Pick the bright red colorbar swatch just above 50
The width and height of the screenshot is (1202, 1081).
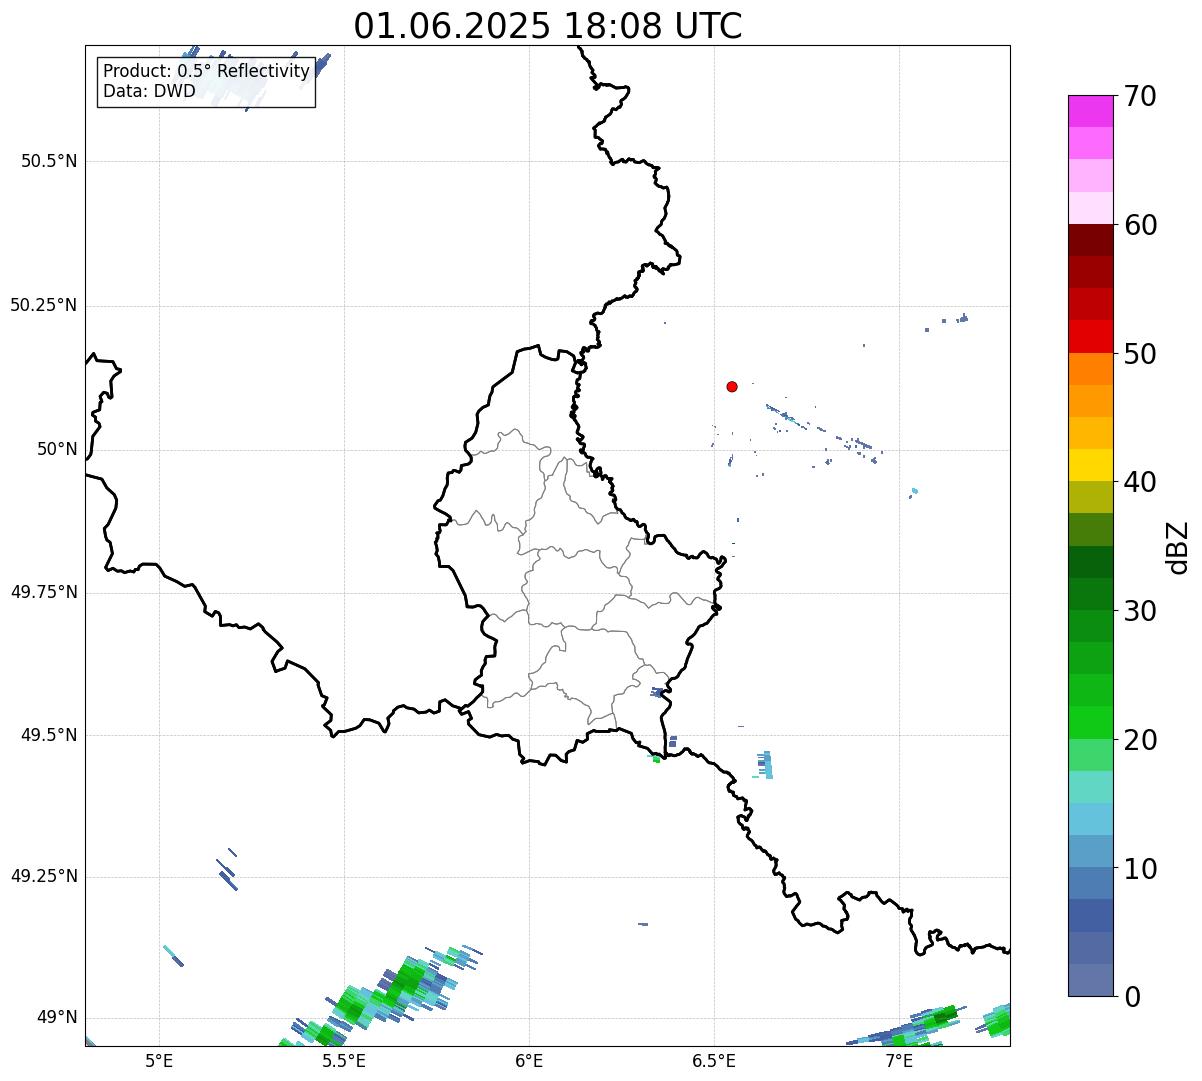tap(1090, 336)
